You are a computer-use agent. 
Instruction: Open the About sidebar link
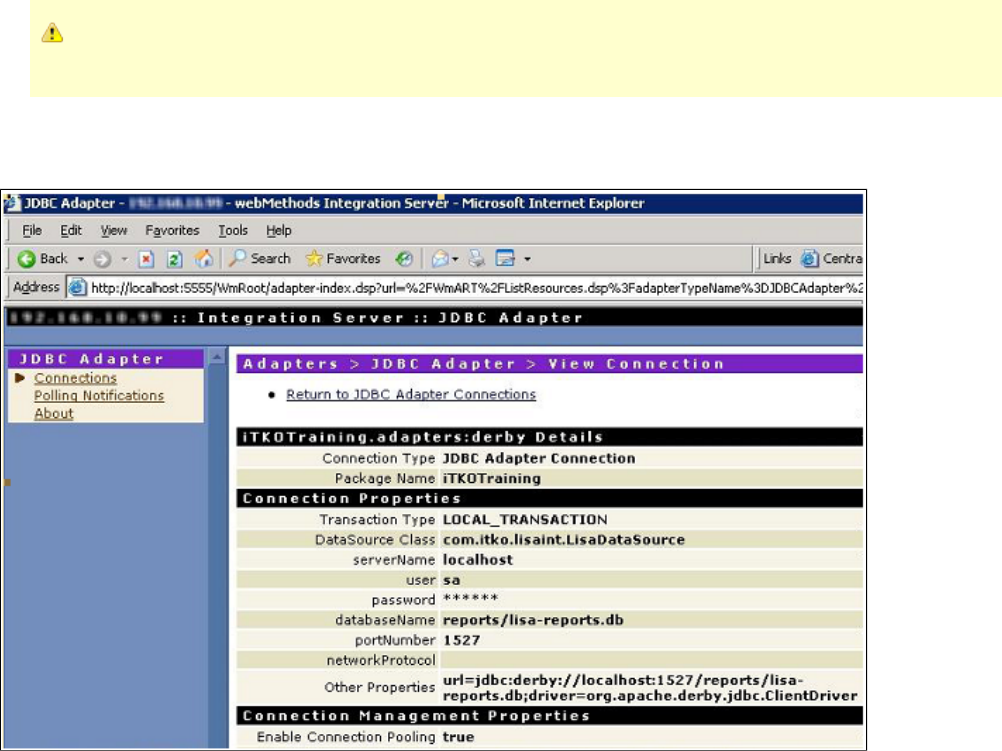(x=54, y=414)
